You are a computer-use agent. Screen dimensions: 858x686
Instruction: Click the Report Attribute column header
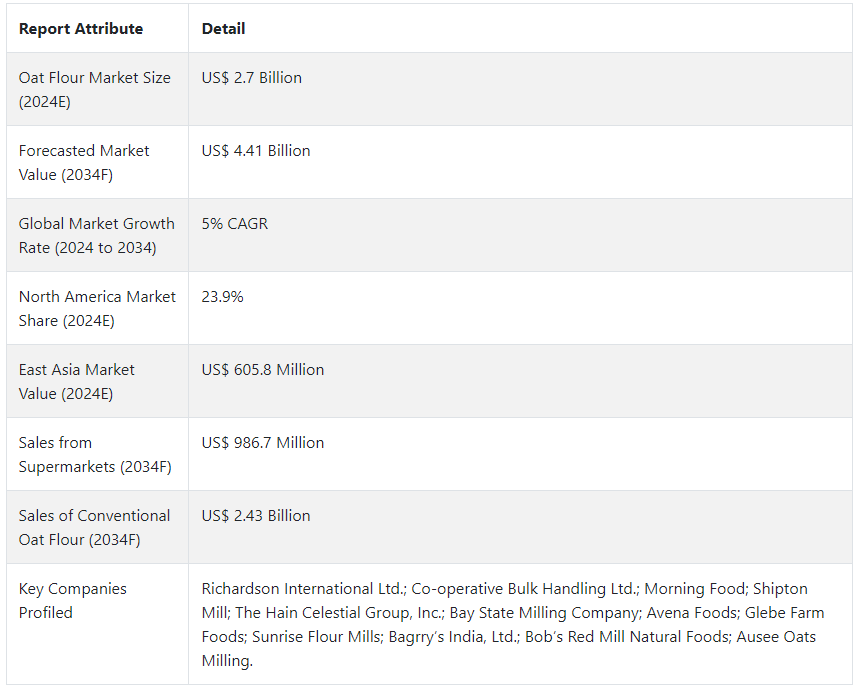coord(81,29)
